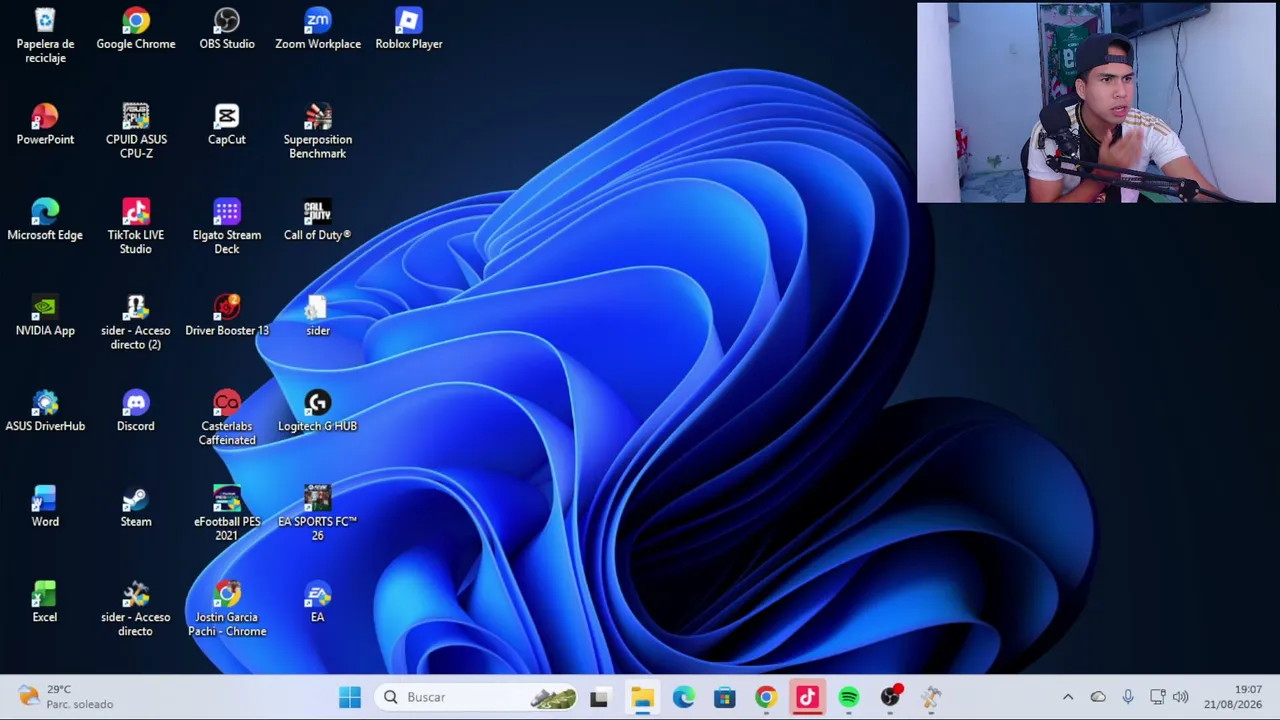Select the Superposition Benchmark icon
Viewport: 1280px width, 720px height.
318,130
